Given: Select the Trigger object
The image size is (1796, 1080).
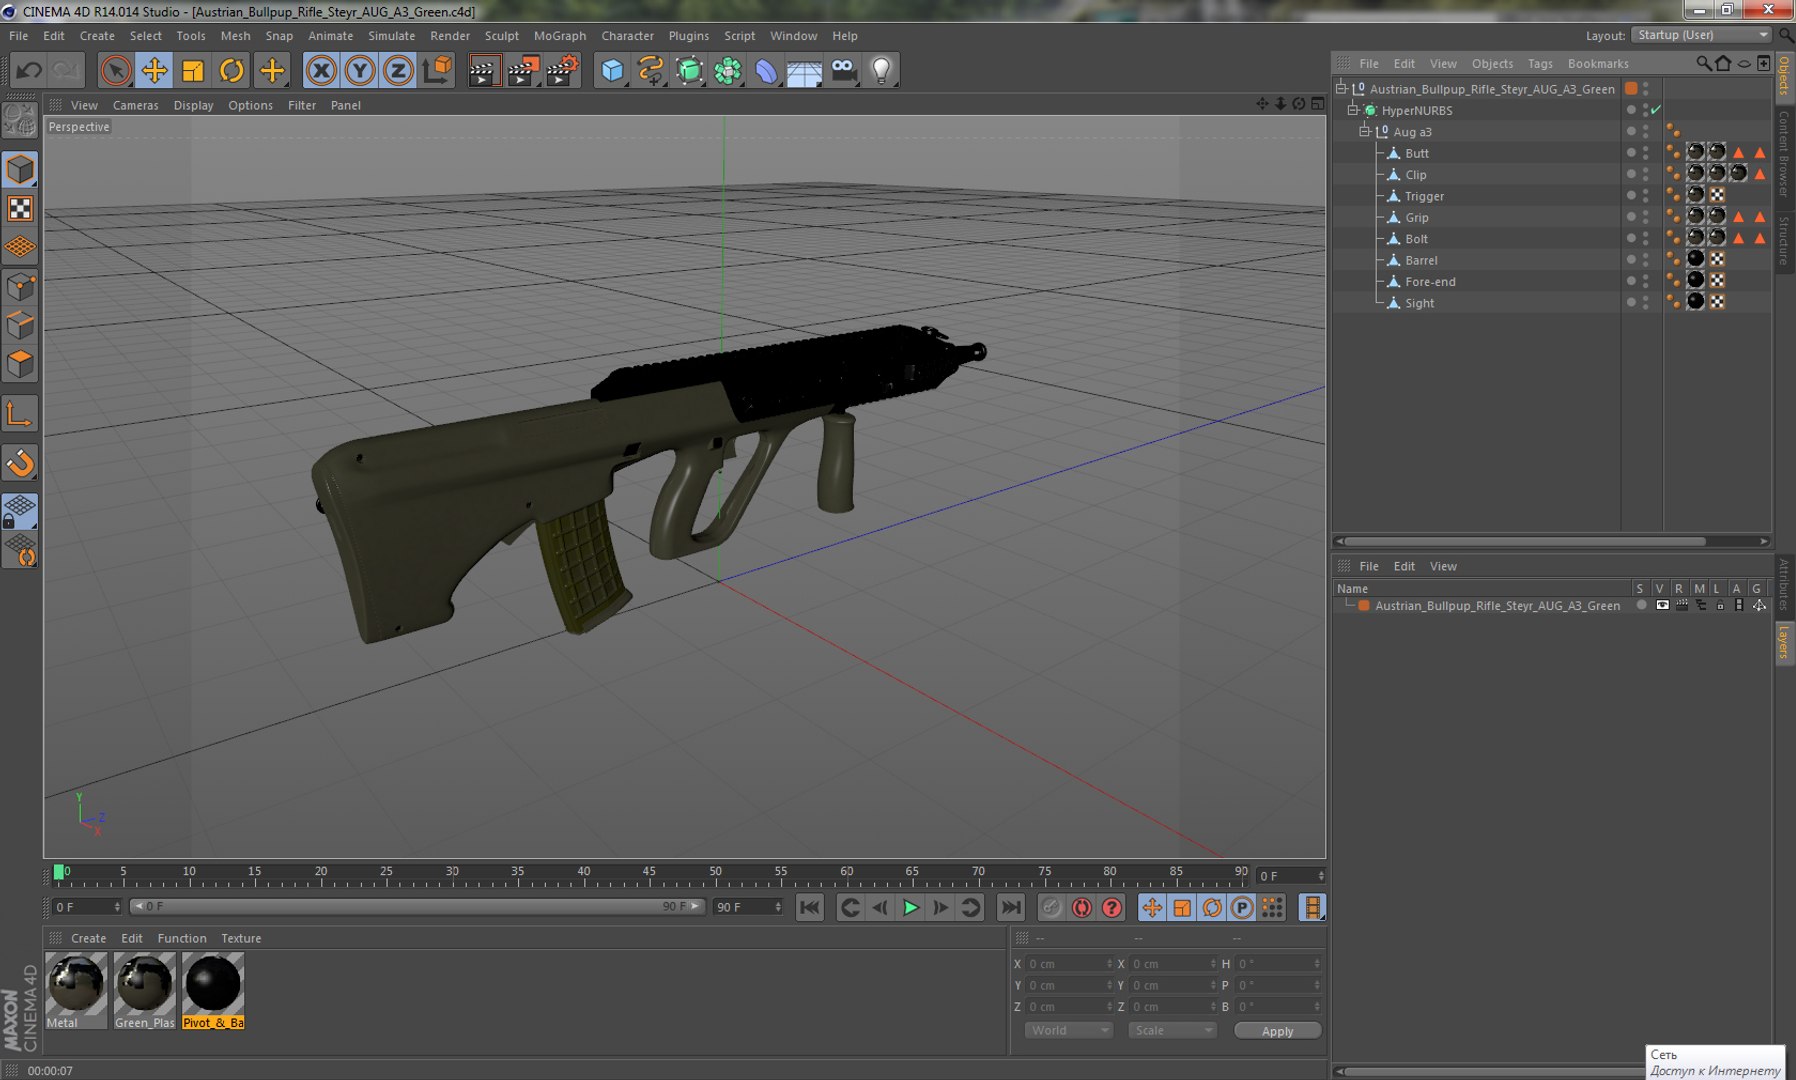Looking at the screenshot, I should (1424, 196).
